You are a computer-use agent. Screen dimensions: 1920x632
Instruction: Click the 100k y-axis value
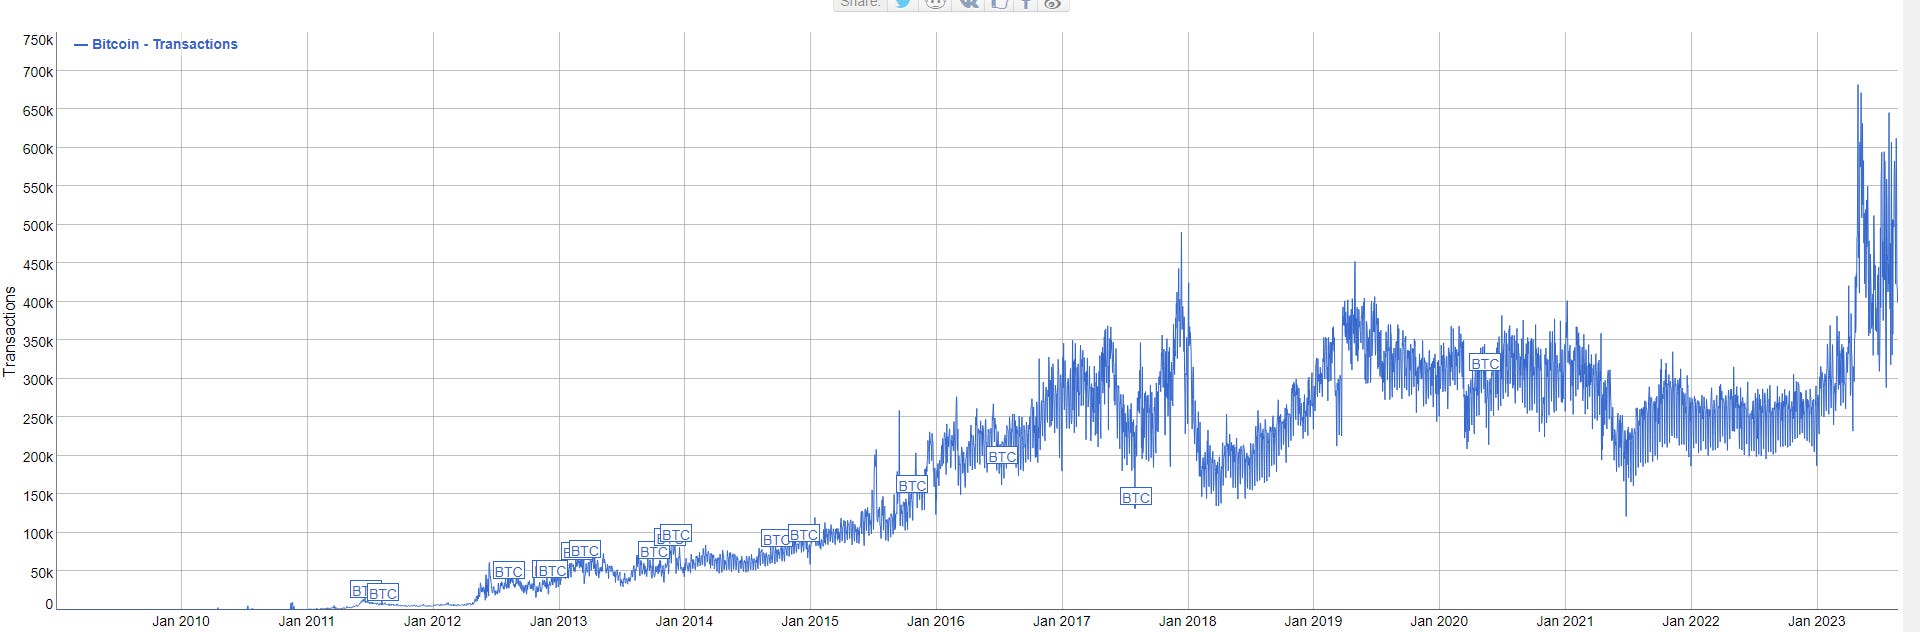click(38, 534)
